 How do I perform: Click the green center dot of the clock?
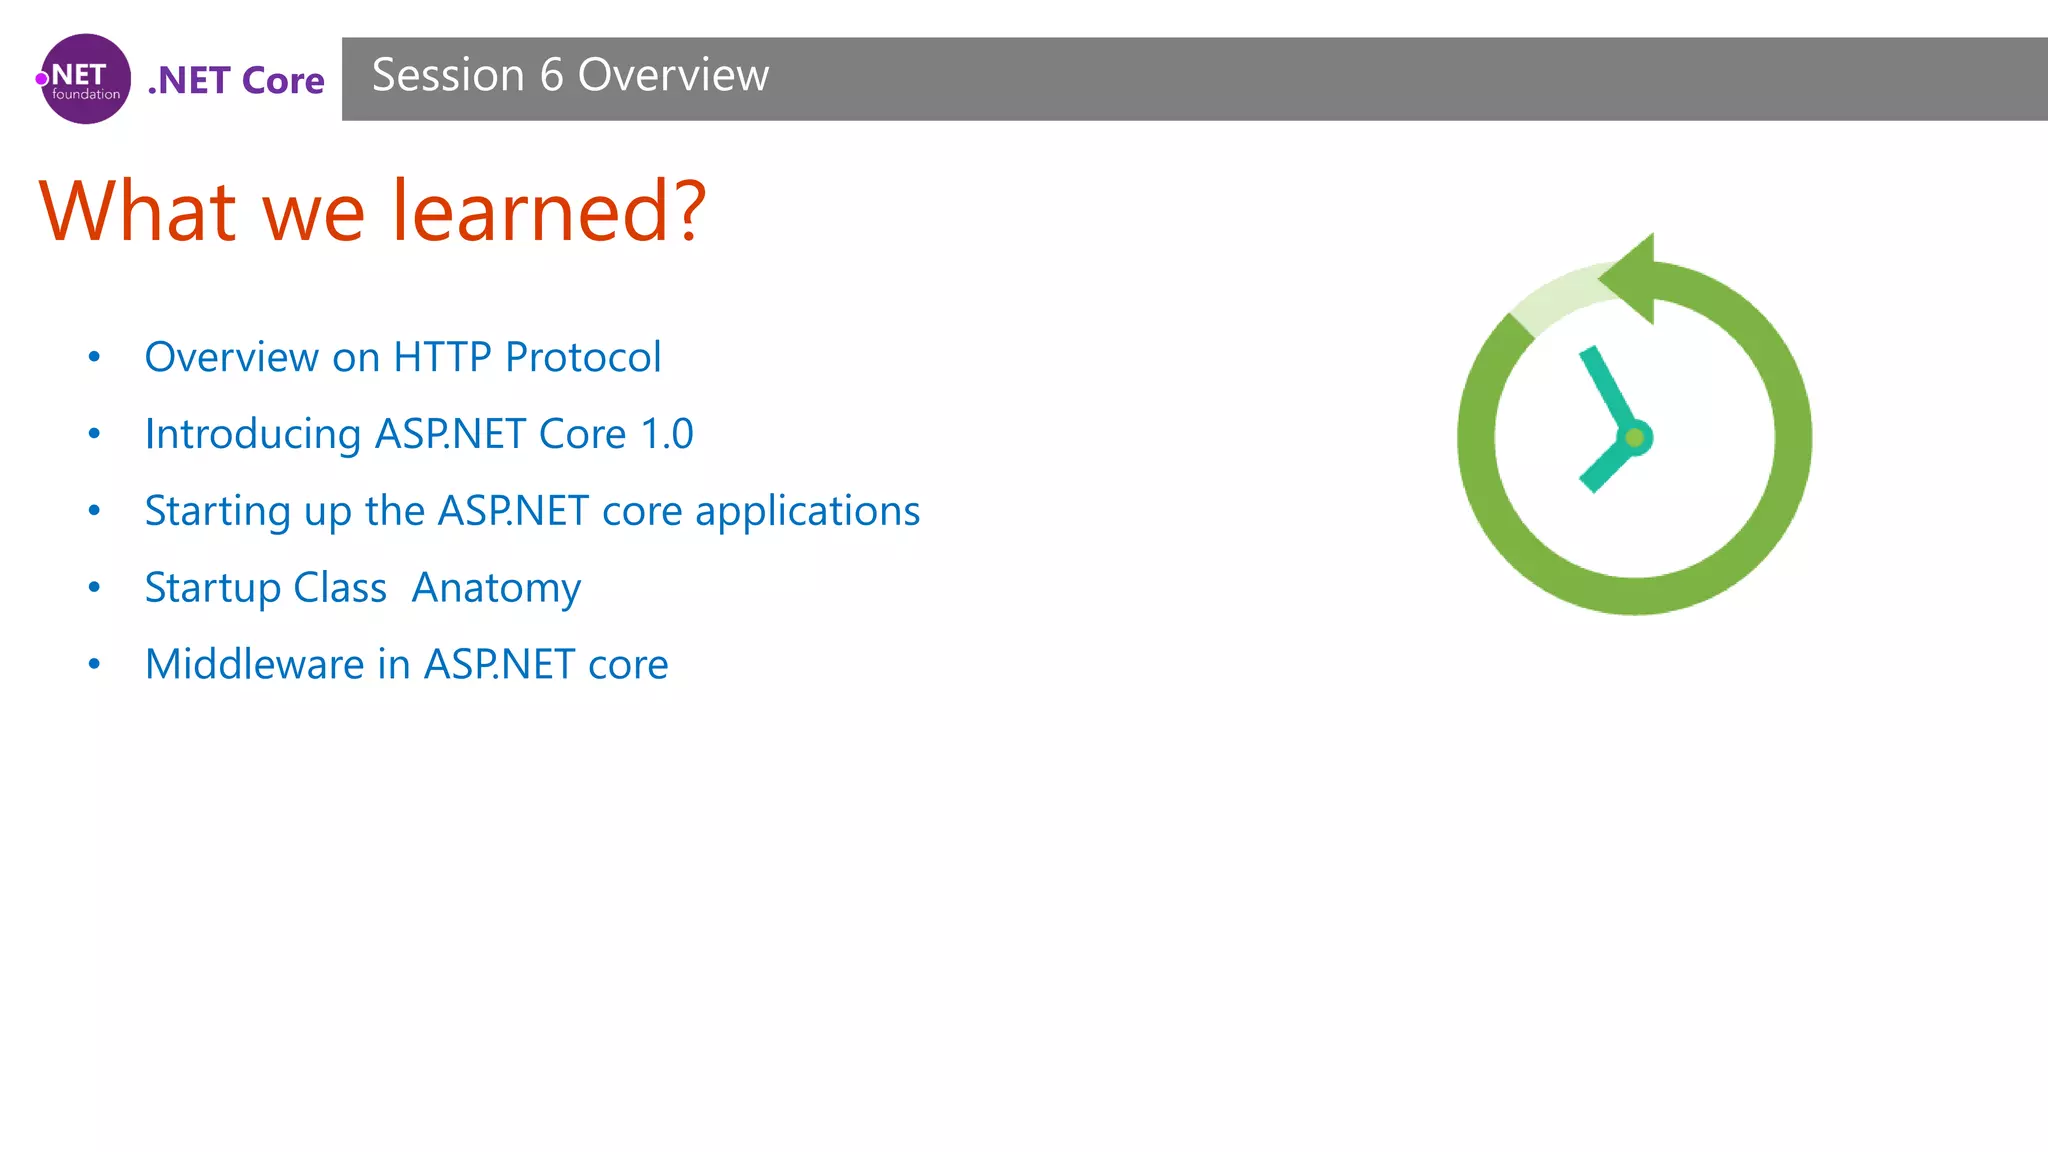pyautogui.click(x=1635, y=438)
